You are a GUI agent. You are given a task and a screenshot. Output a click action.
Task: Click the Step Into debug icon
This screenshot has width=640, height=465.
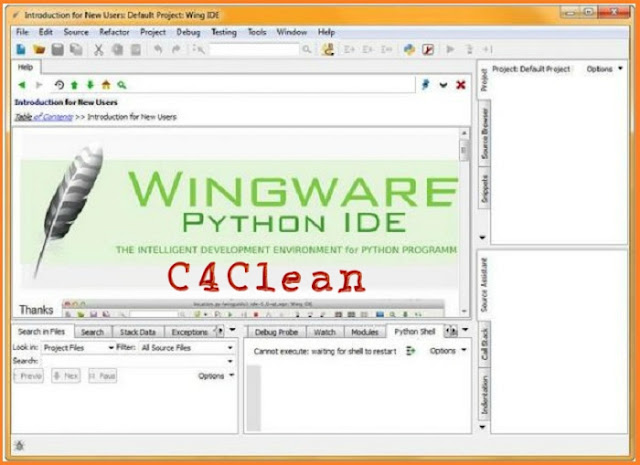pyautogui.click(x=469, y=49)
